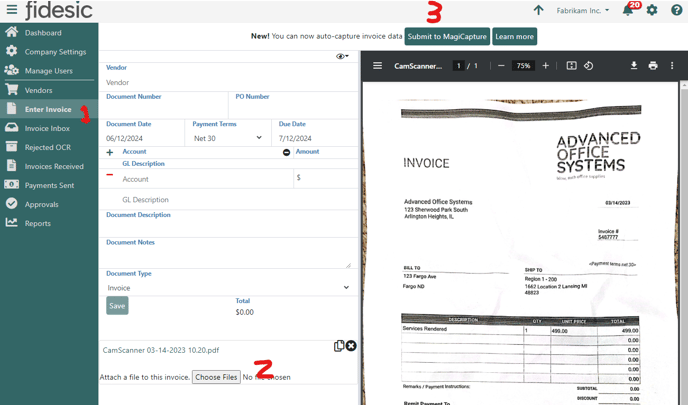Click the GL Description input field
The image size is (688, 405).
tap(237, 200)
